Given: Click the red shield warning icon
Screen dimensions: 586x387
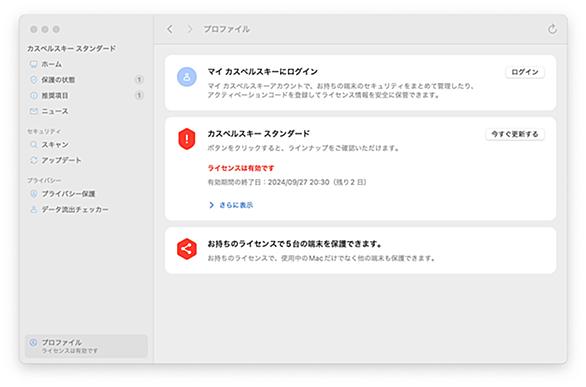Looking at the screenshot, I should 186,139.
